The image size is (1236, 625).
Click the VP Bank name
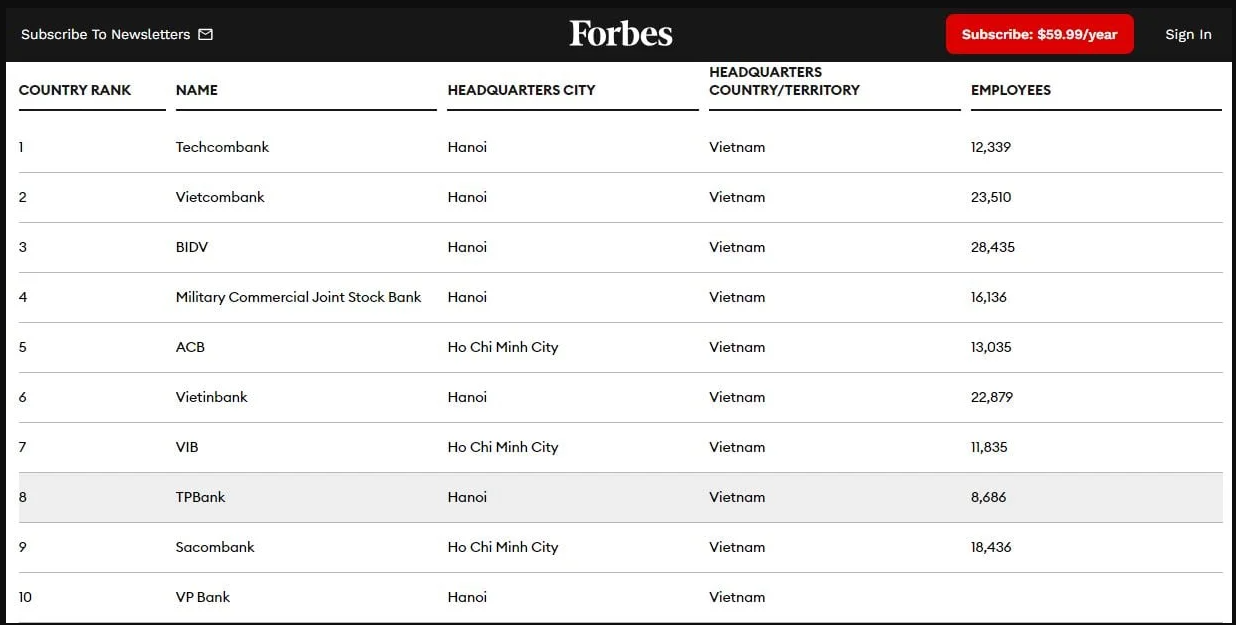click(203, 597)
